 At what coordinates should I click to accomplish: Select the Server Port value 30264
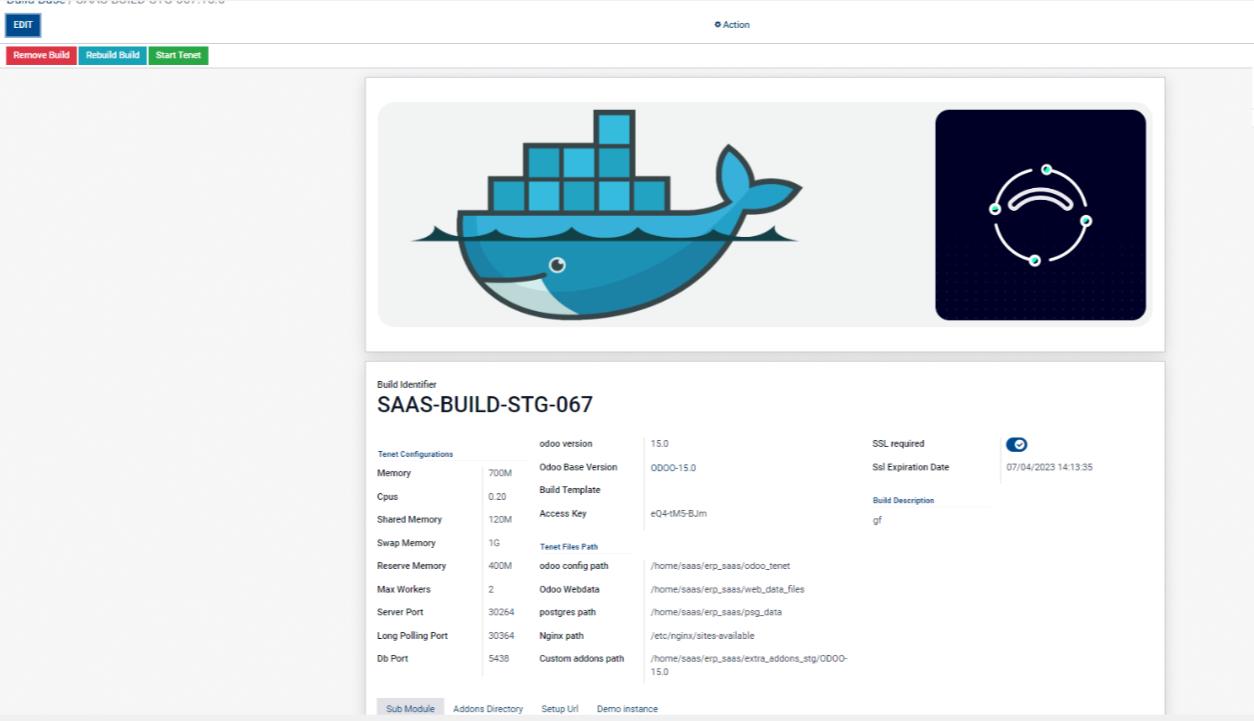pyautogui.click(x=501, y=612)
